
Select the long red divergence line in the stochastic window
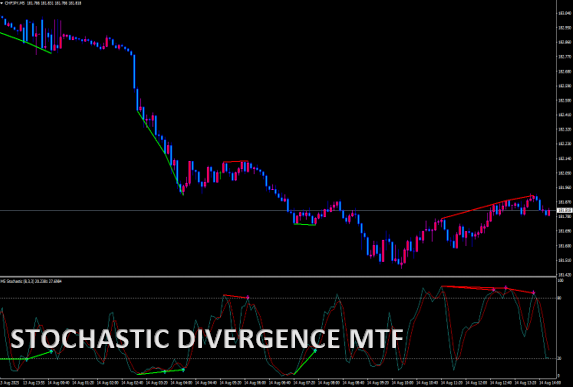coord(488,289)
